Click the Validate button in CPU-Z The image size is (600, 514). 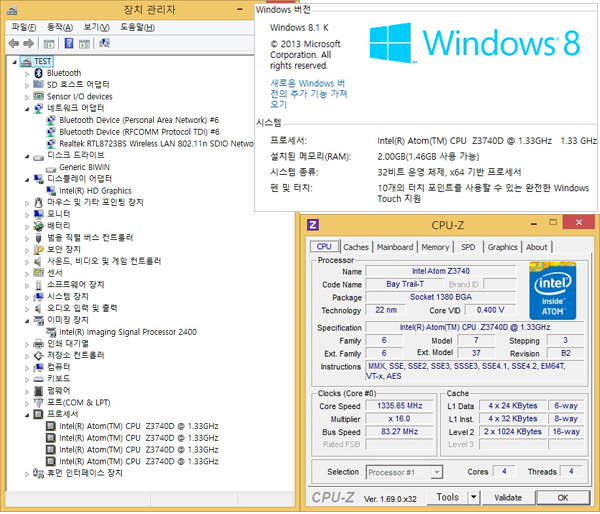tap(508, 498)
